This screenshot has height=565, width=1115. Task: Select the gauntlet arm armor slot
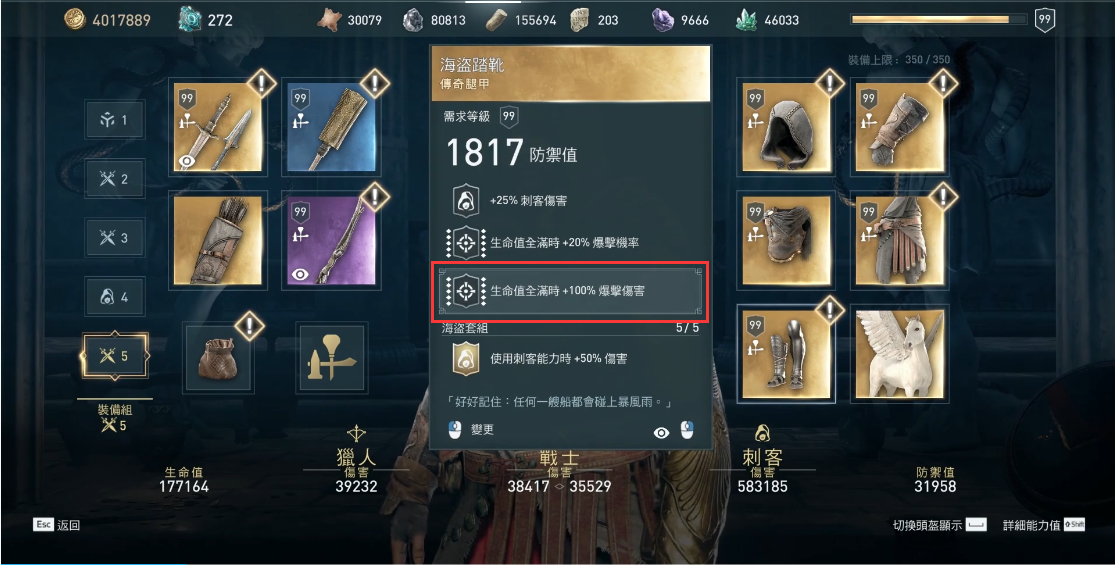click(900, 127)
